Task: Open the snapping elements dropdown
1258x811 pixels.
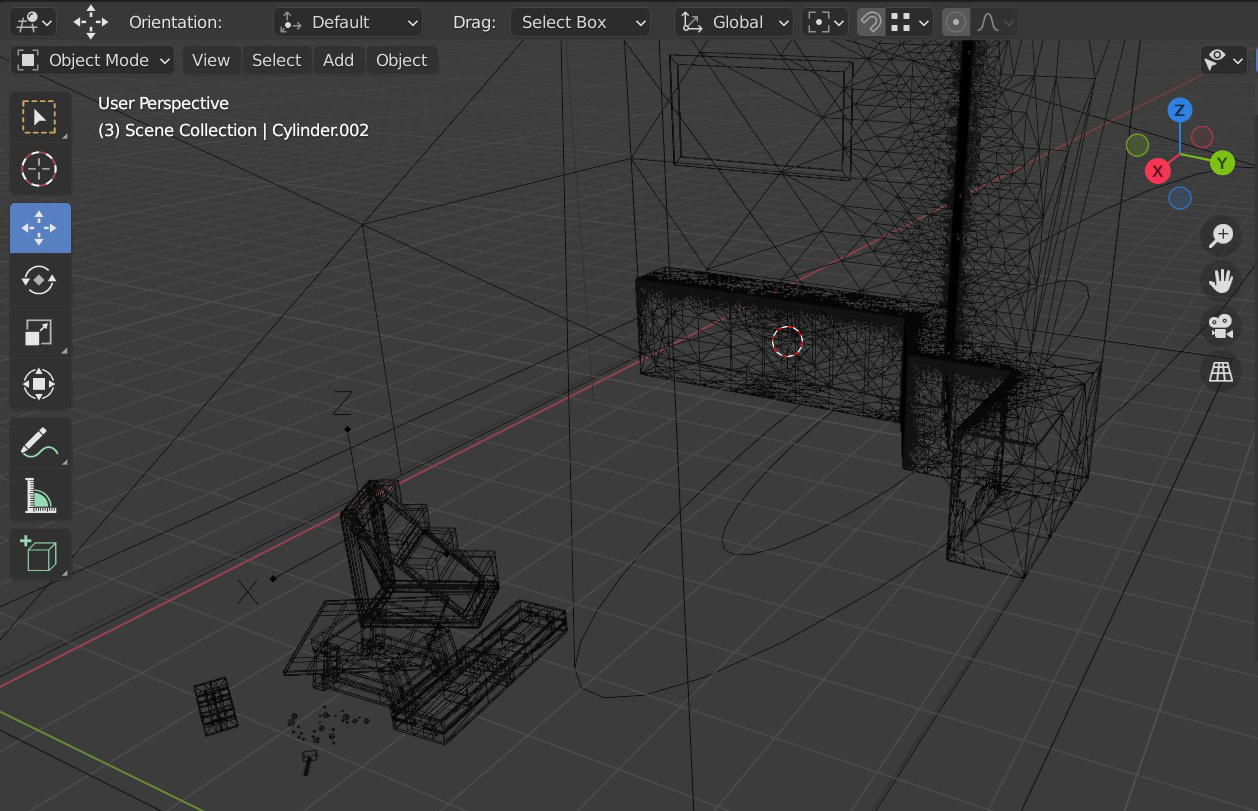Action: click(x=910, y=22)
